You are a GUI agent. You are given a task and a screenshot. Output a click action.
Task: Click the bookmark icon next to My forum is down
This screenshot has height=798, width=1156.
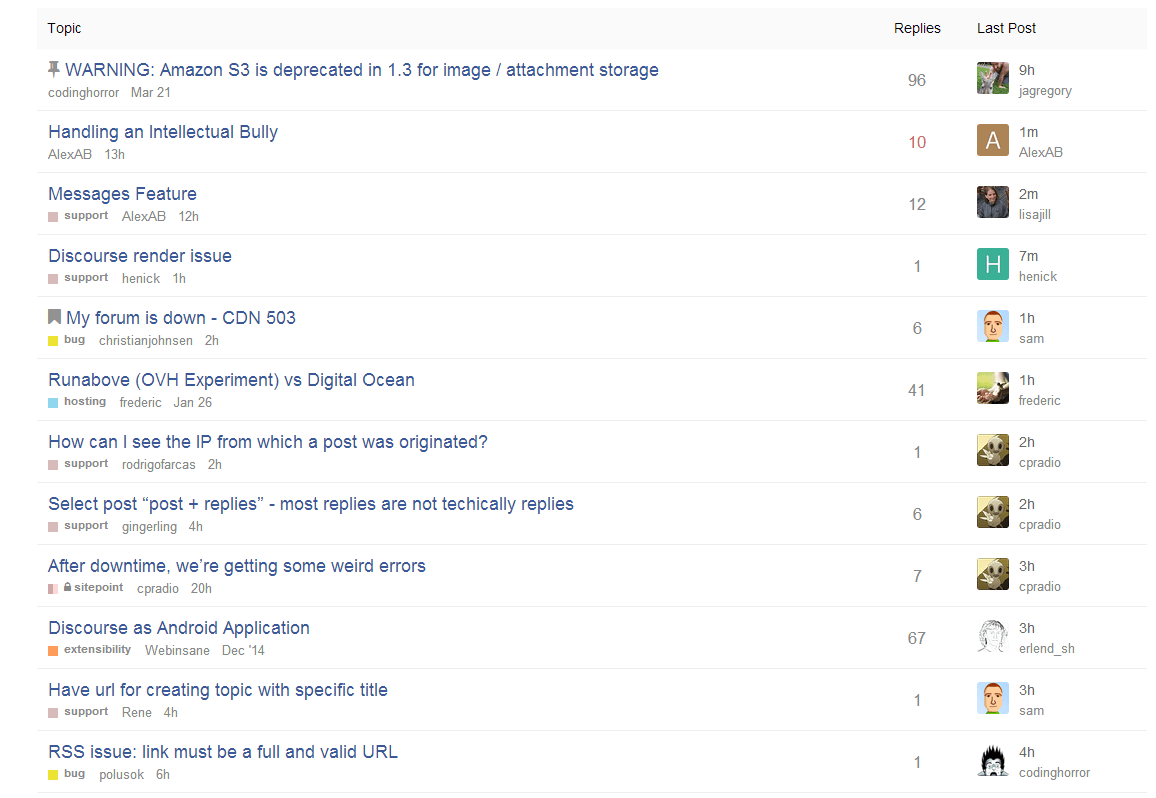[54, 317]
